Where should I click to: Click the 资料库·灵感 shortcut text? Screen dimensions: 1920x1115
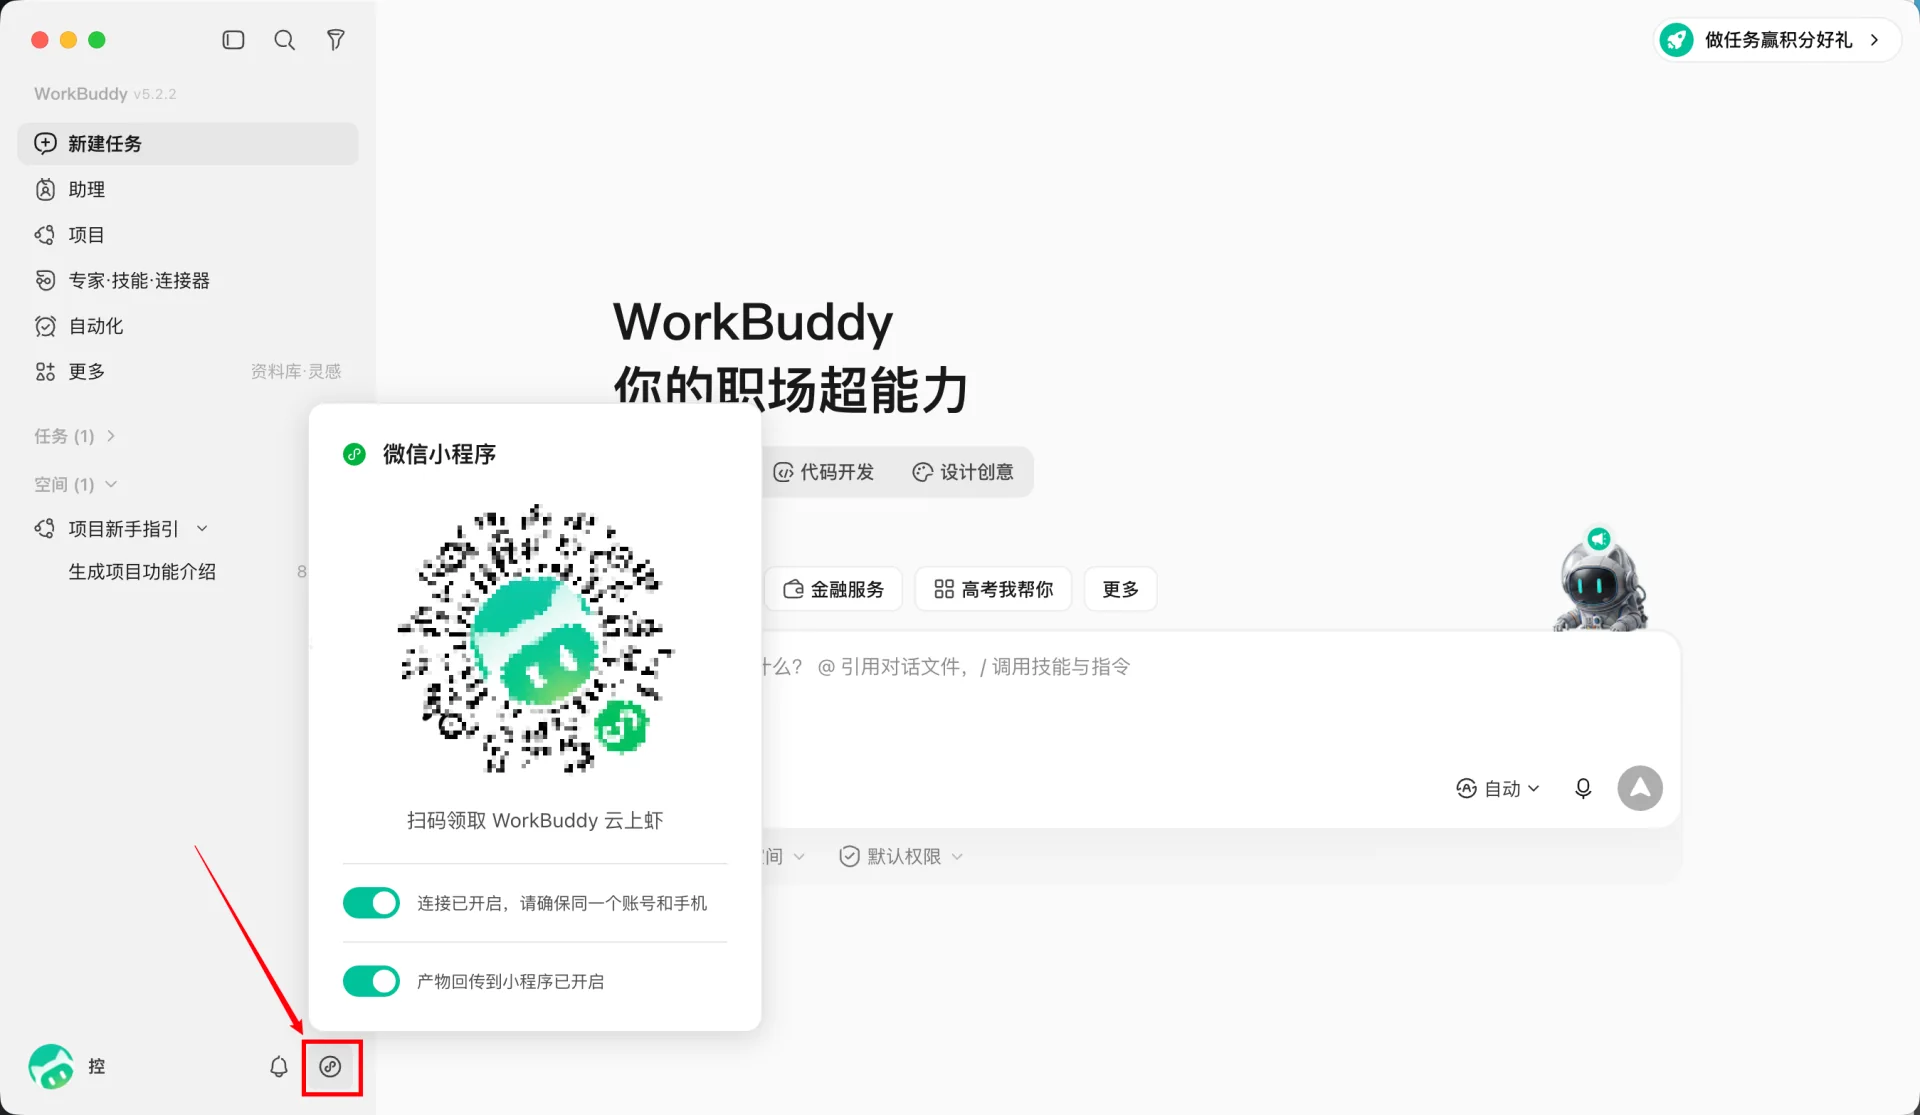point(296,371)
